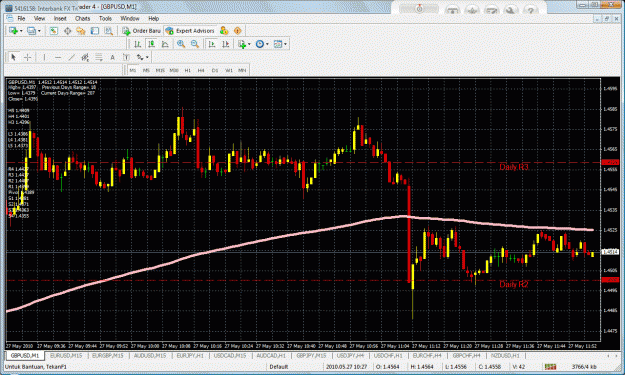Select D1 timeframe

tap(215, 70)
